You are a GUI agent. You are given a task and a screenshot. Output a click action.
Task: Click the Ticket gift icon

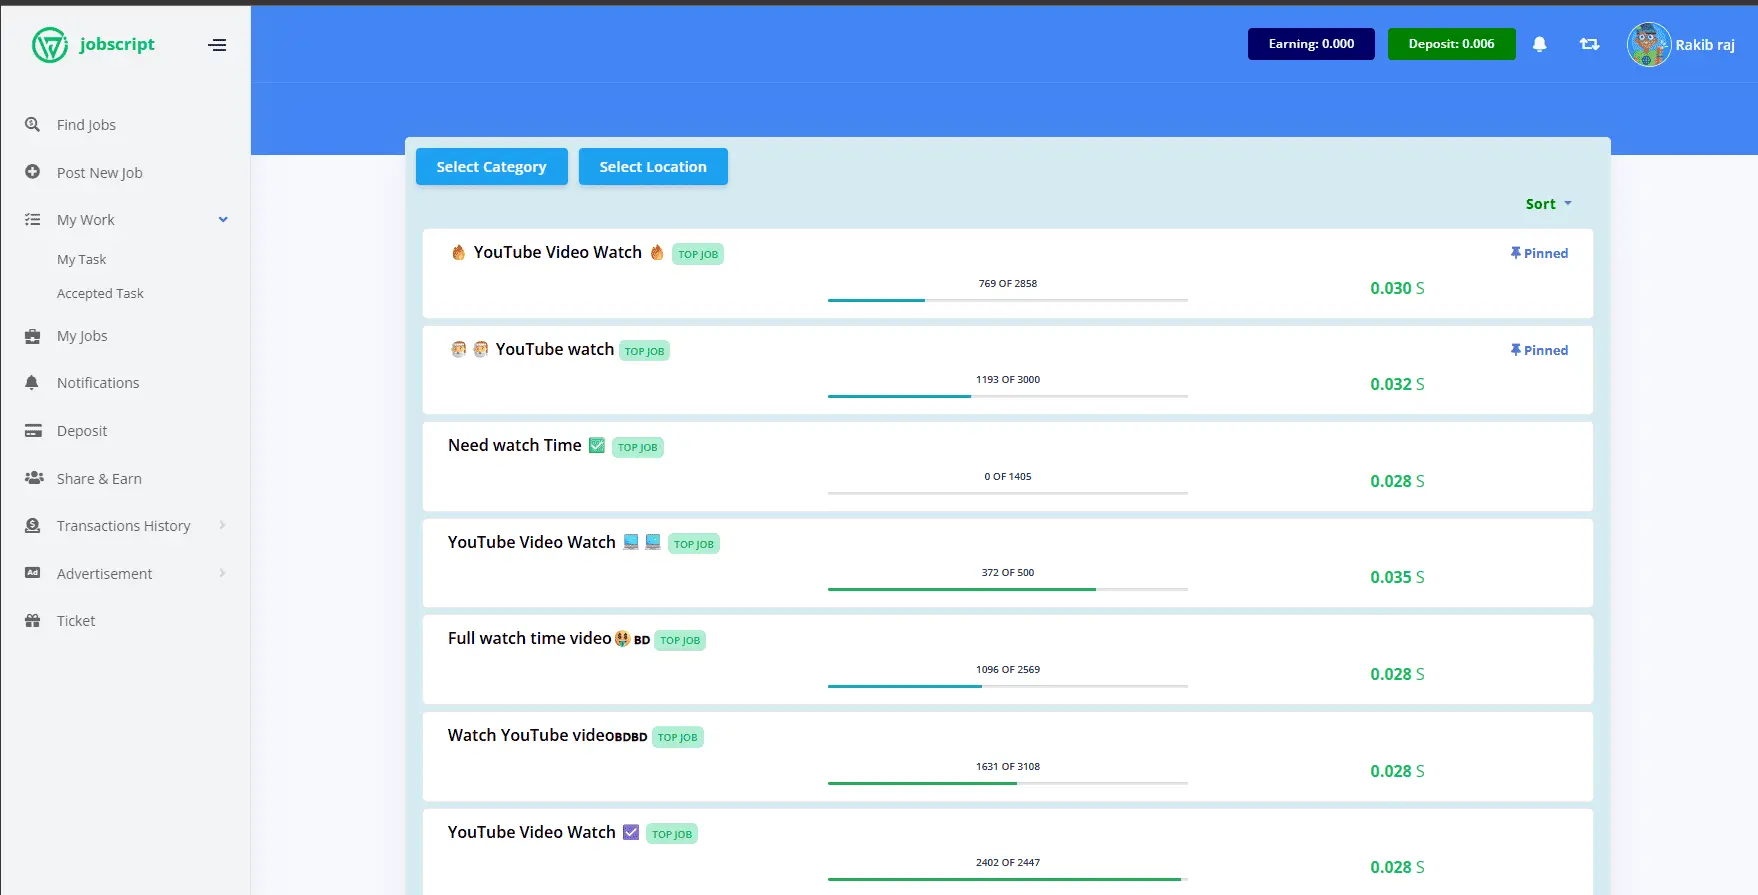click(x=33, y=621)
